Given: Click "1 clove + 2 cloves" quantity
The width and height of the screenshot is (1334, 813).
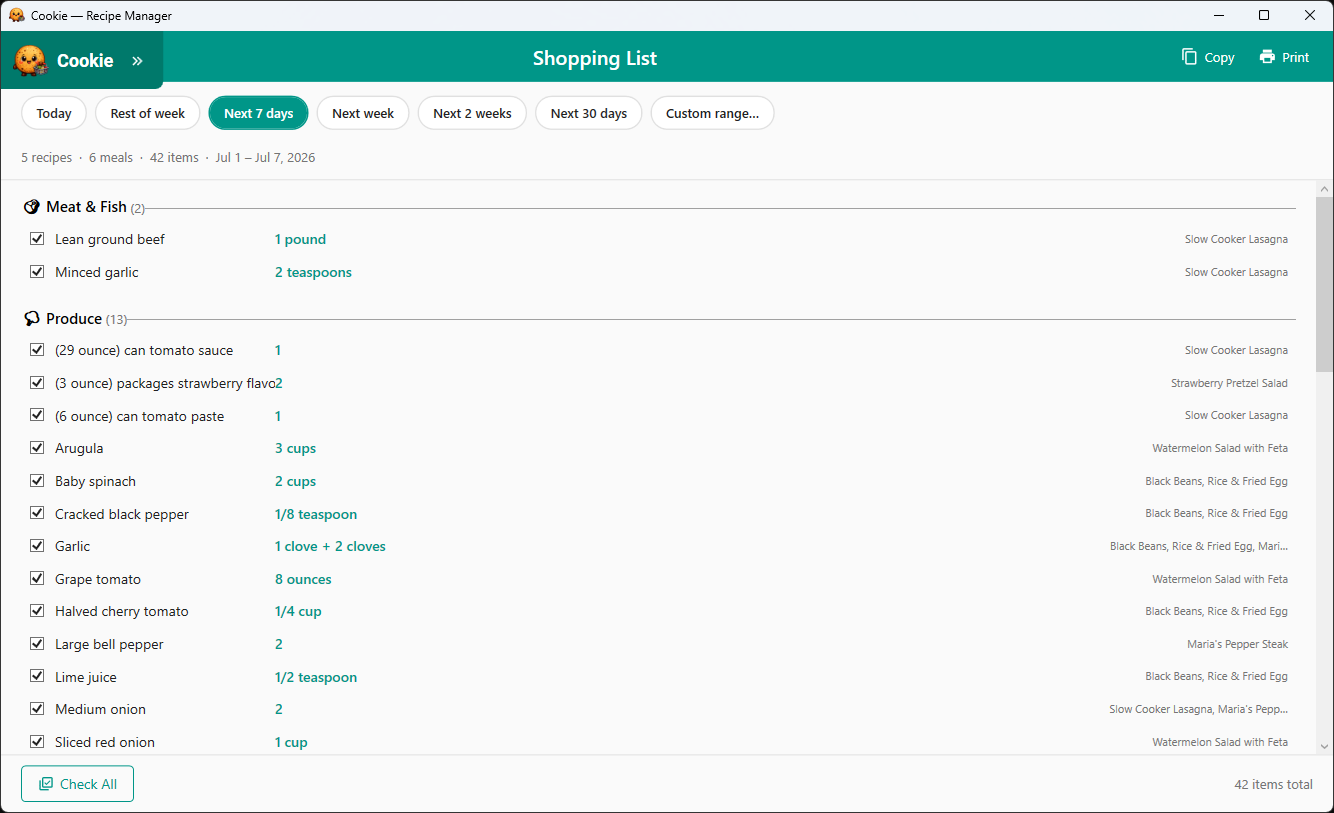Looking at the screenshot, I should 330,547.
